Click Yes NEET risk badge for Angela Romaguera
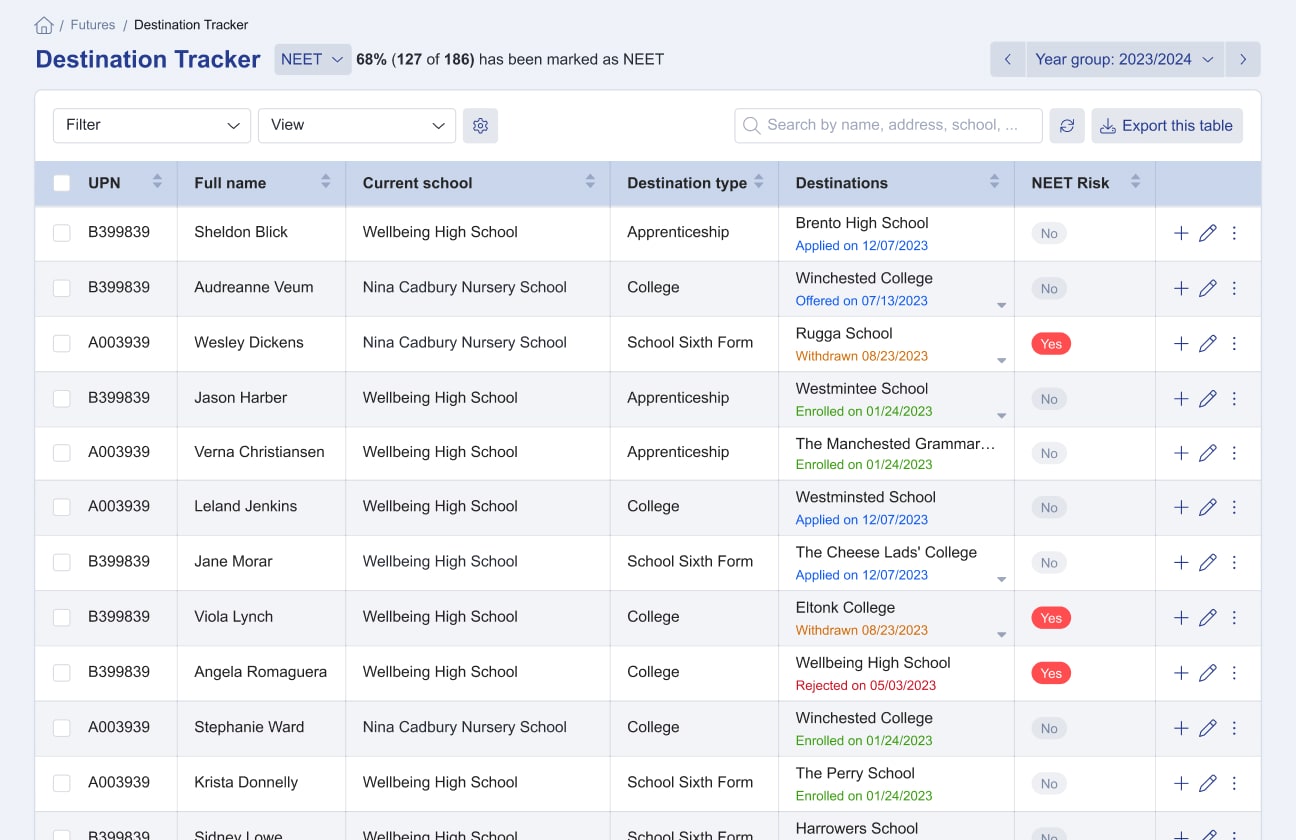 point(1051,673)
